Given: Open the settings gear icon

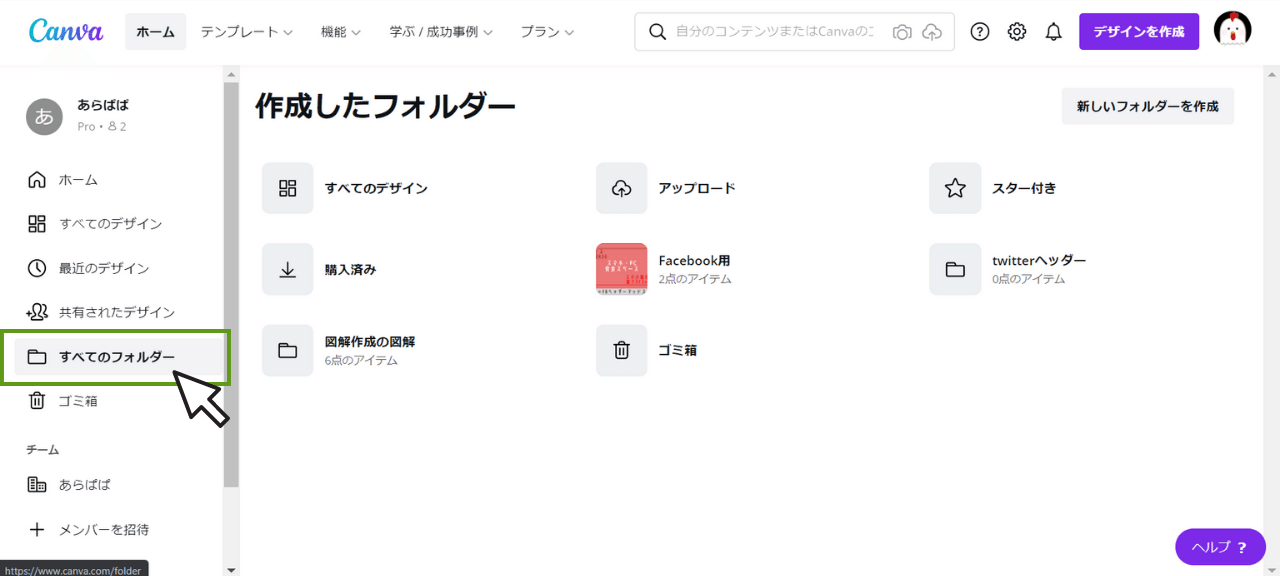Looking at the screenshot, I should pyautogui.click(x=1017, y=32).
